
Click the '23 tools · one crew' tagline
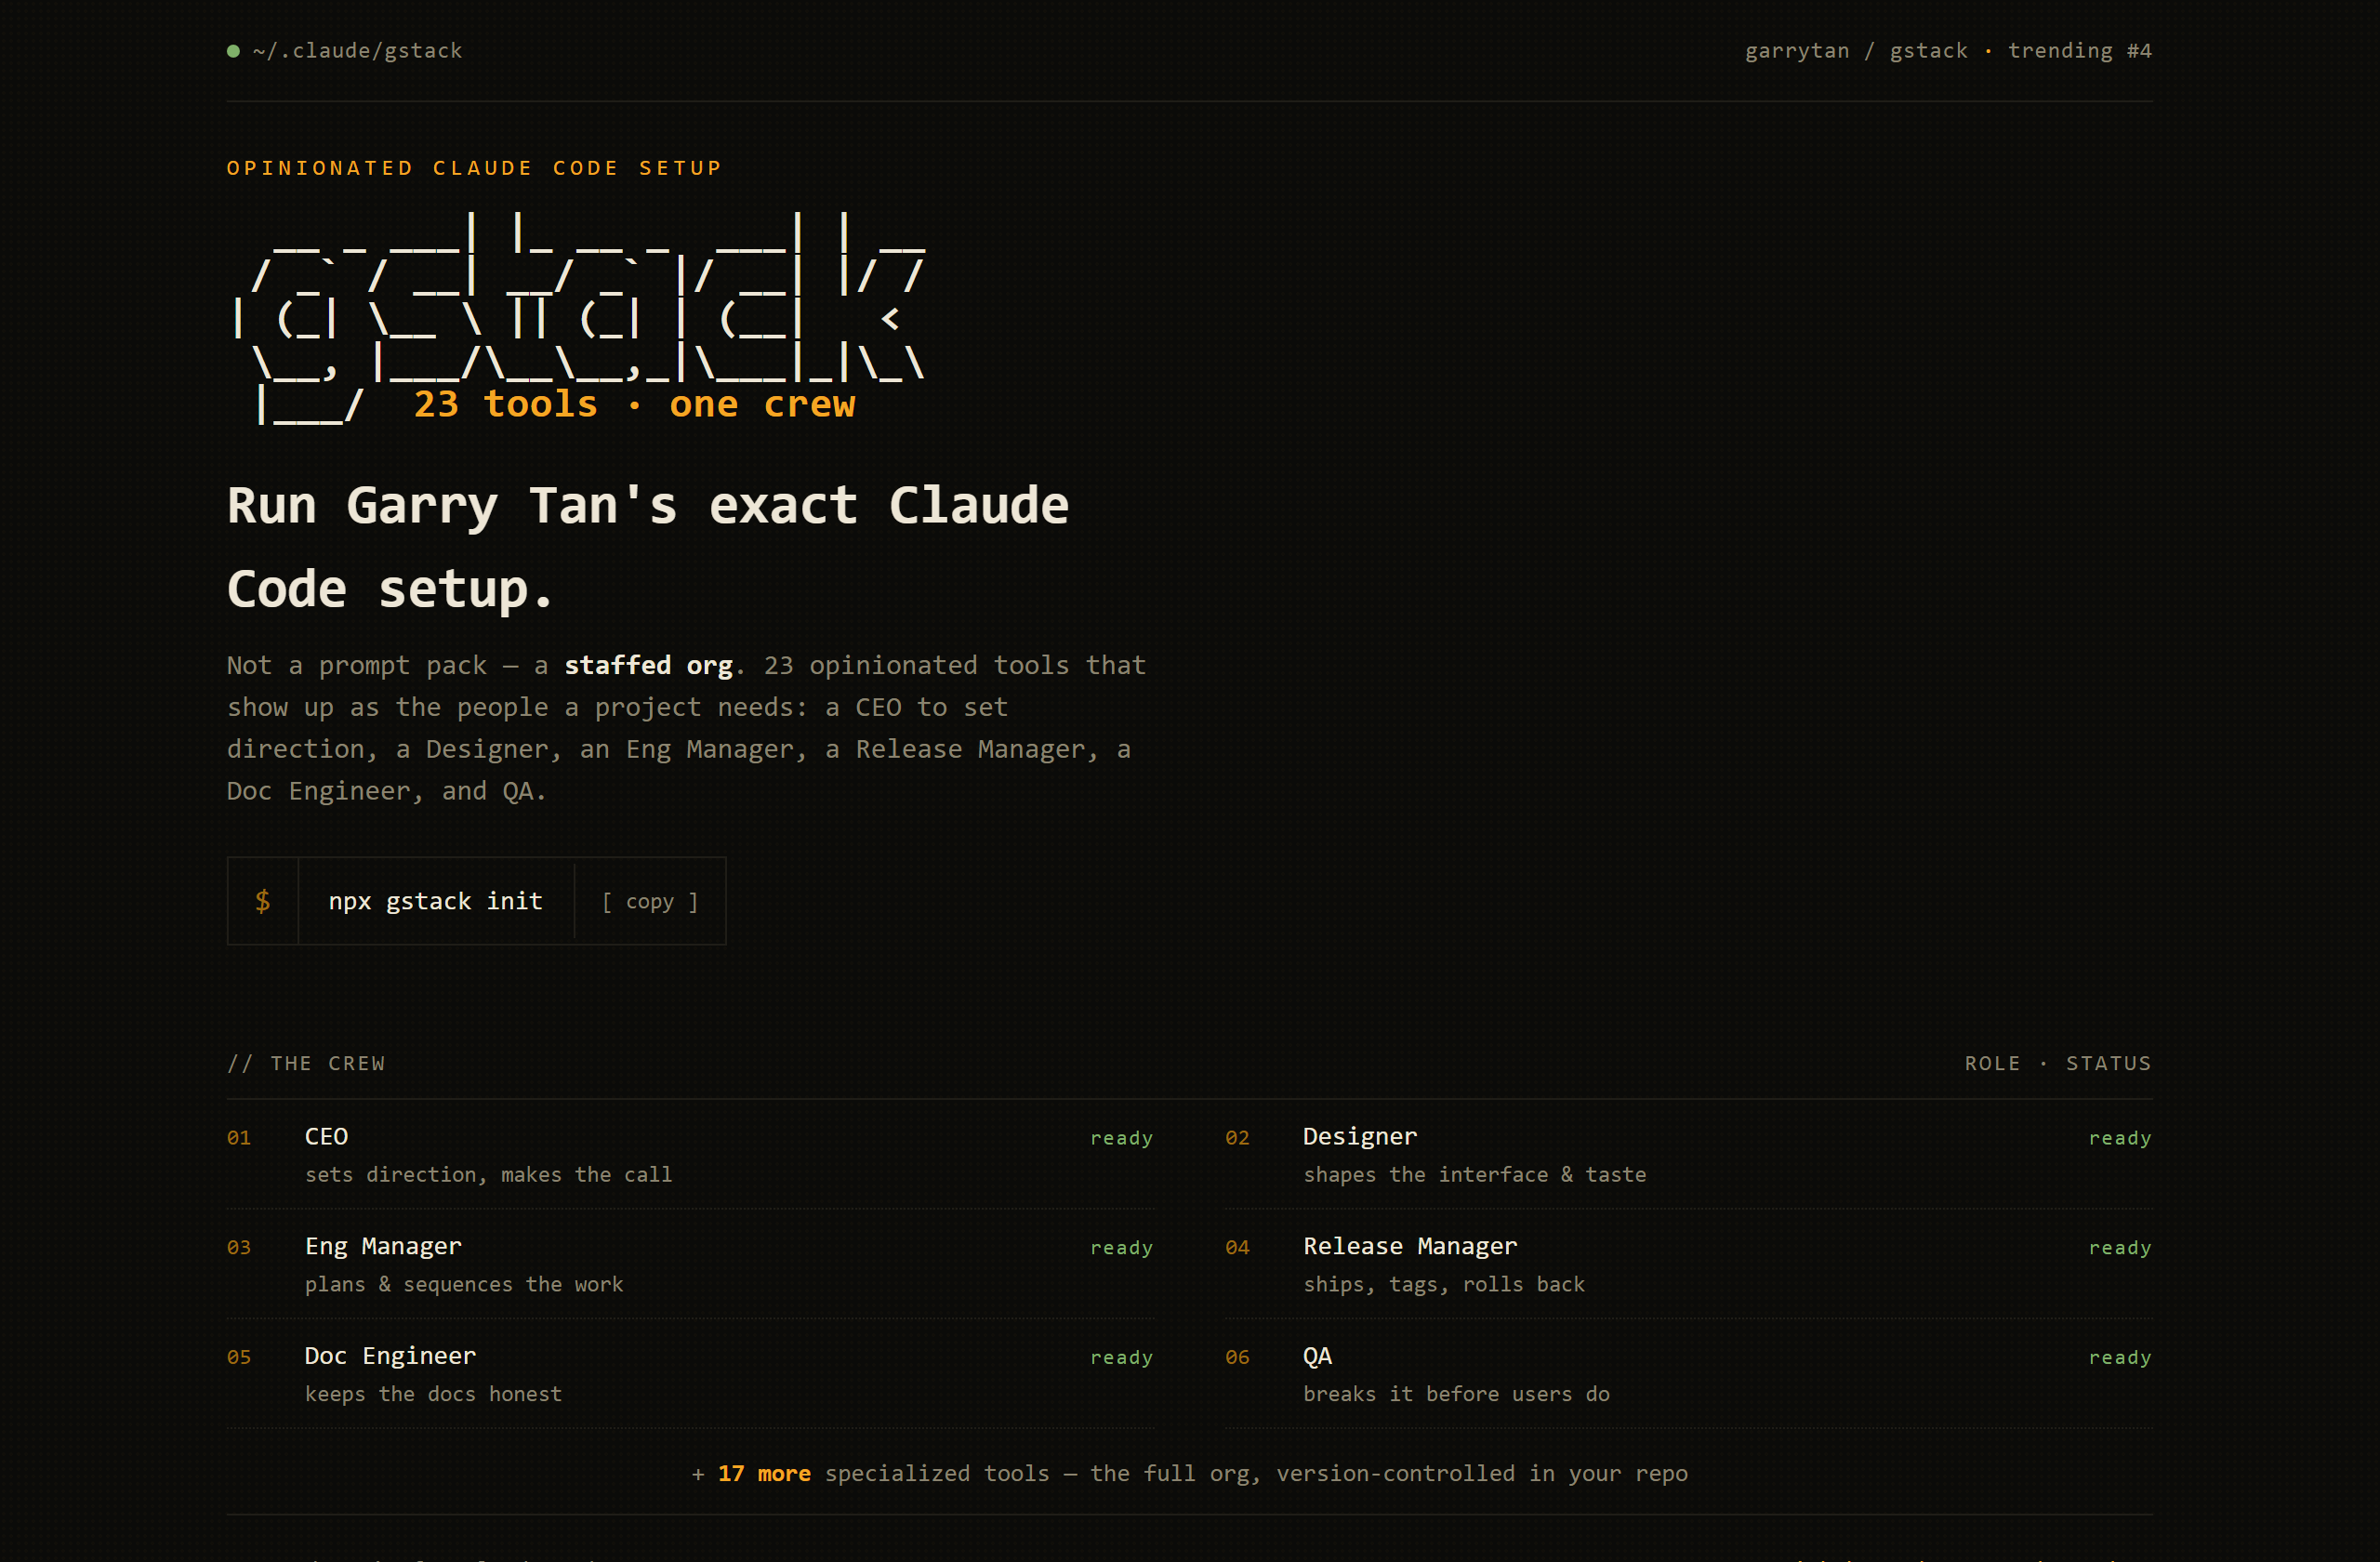click(x=635, y=404)
